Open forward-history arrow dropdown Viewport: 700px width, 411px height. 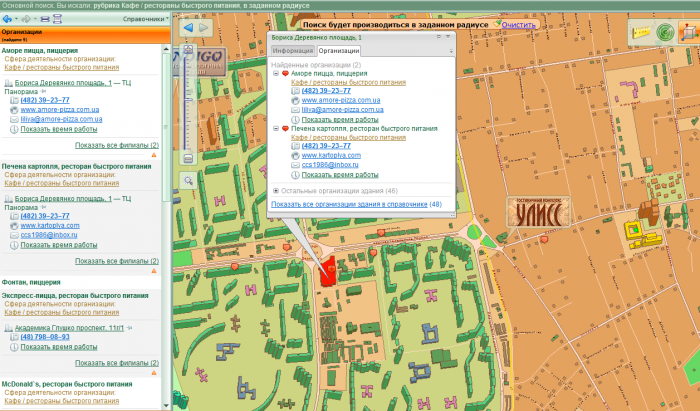point(35,19)
